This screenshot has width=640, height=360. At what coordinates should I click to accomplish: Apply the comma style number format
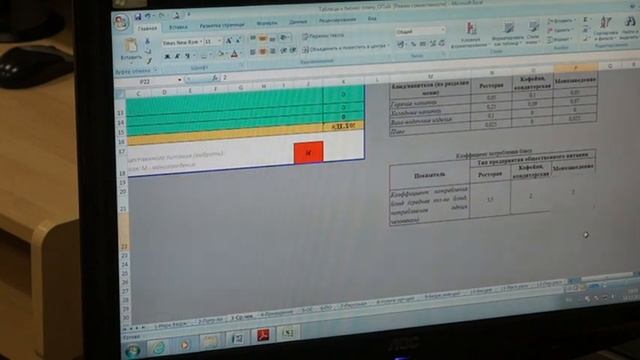(x=423, y=43)
